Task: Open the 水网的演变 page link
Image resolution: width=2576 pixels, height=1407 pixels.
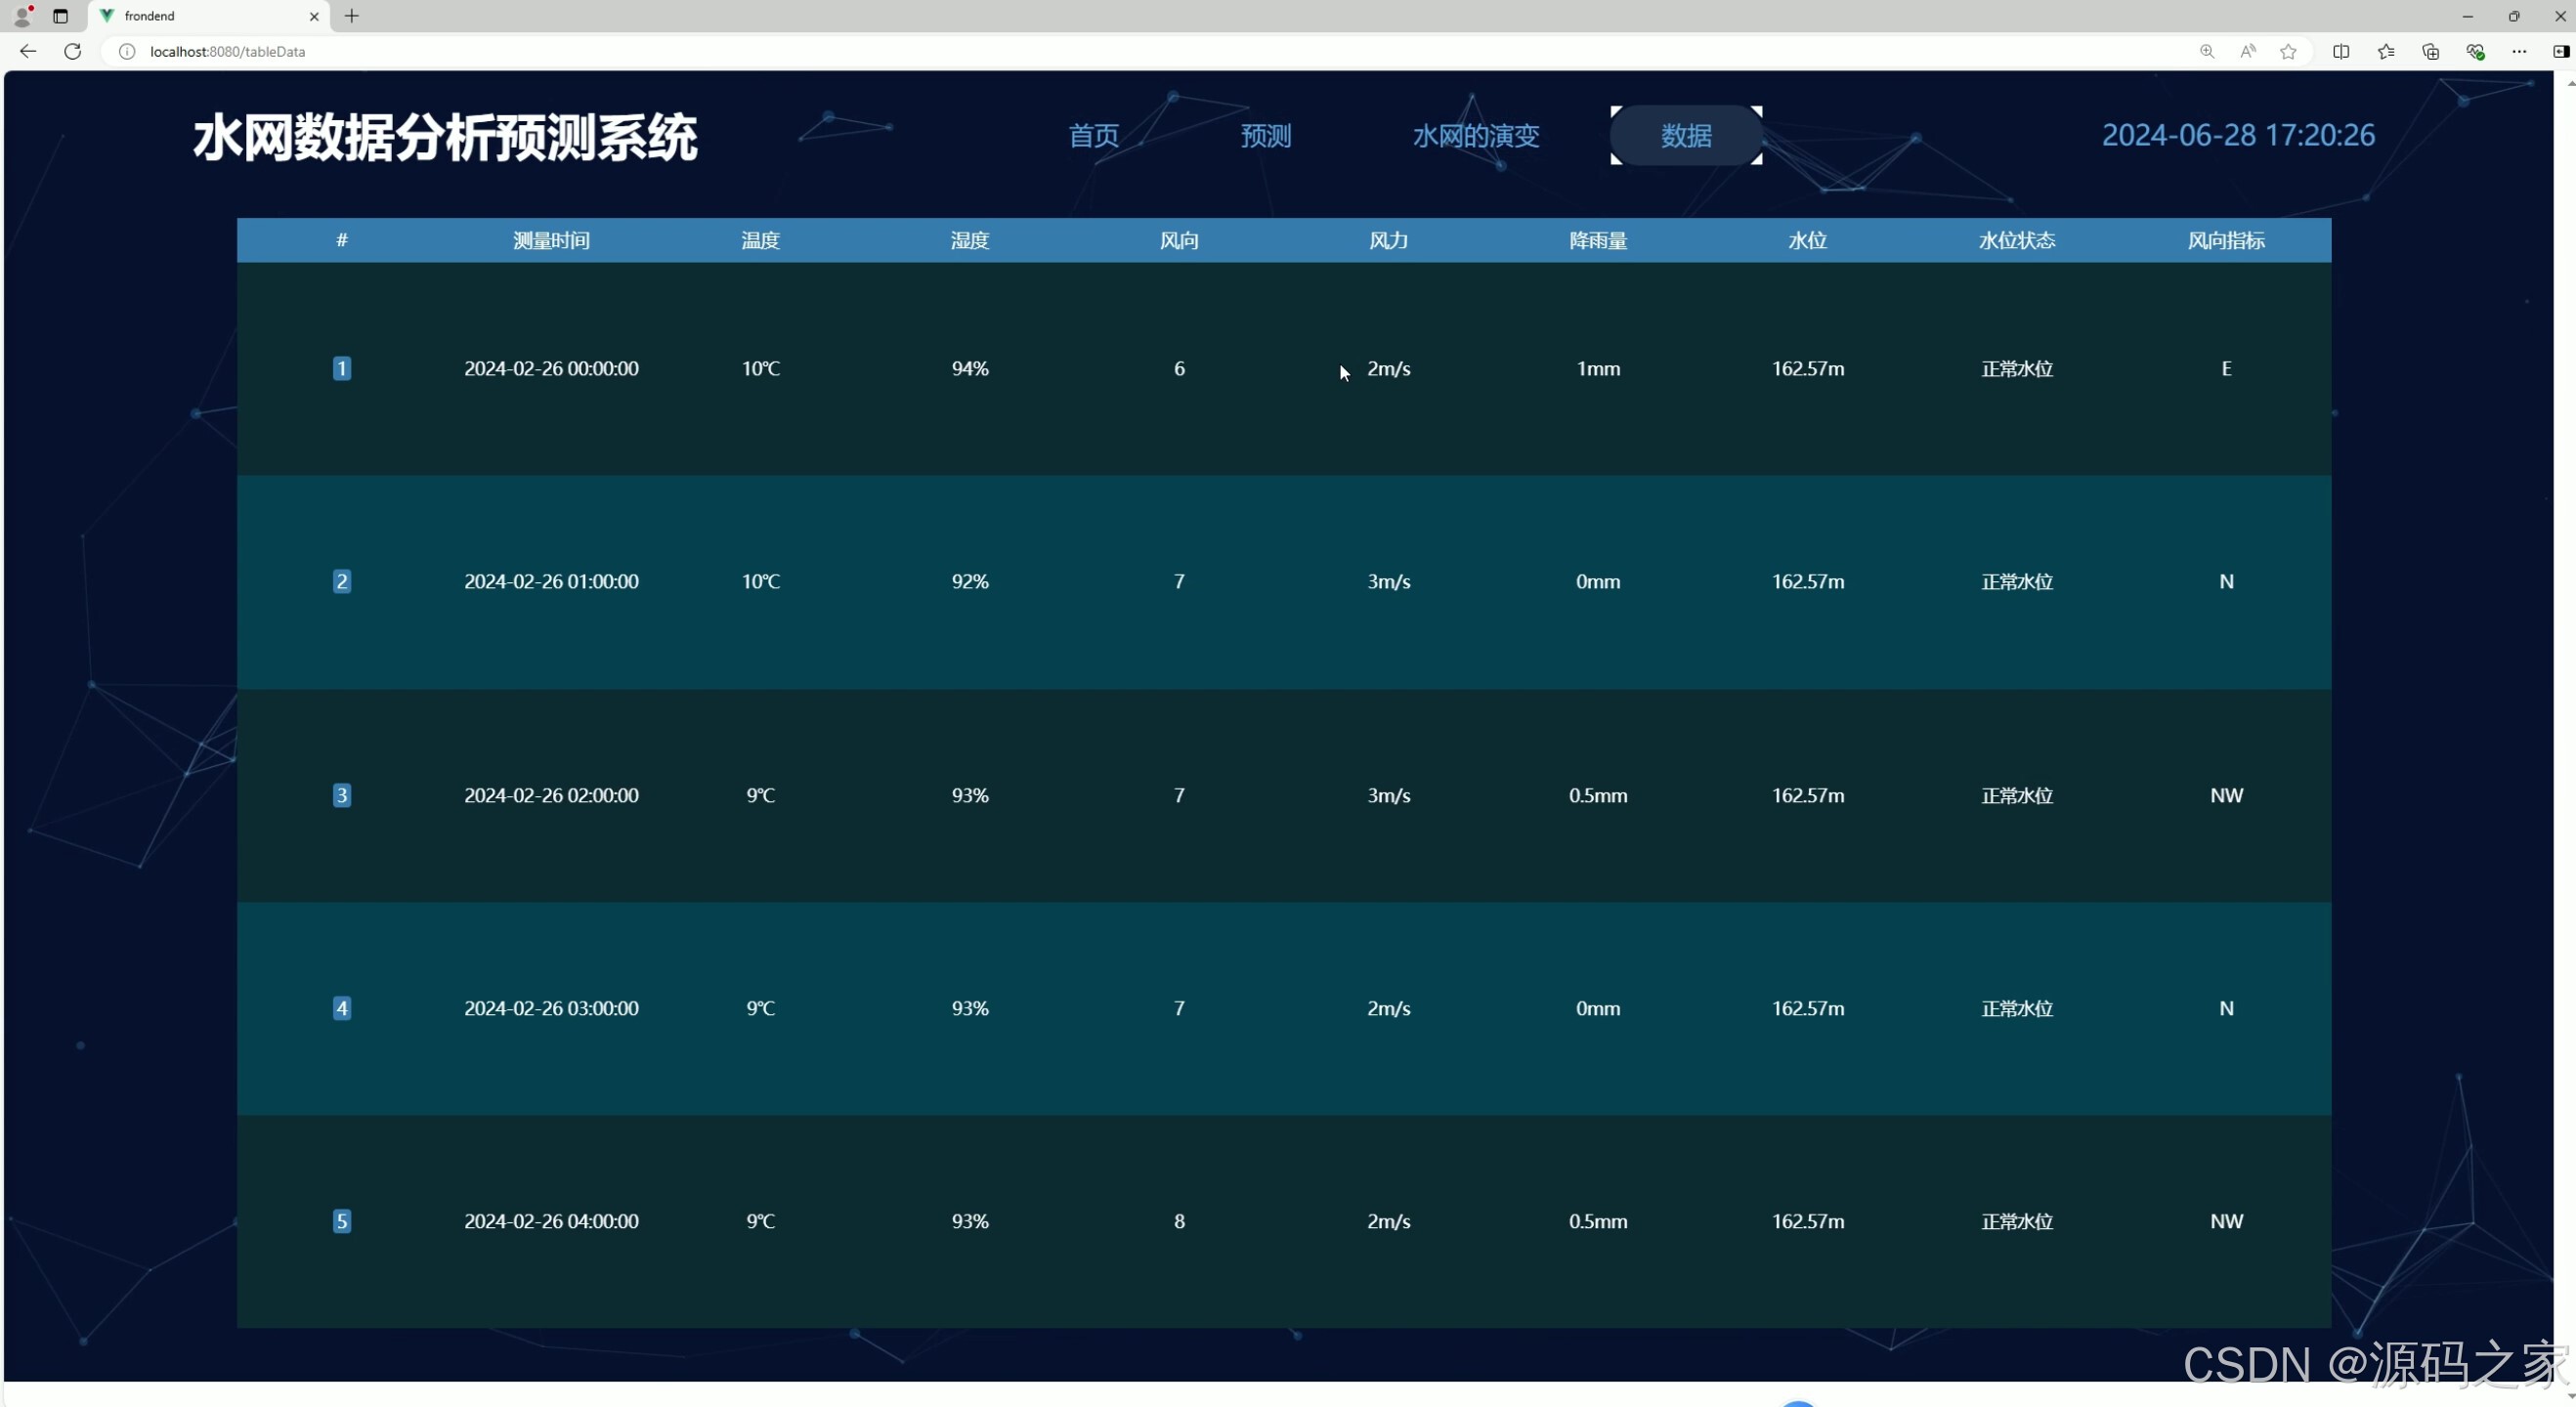Action: pyautogui.click(x=1476, y=136)
